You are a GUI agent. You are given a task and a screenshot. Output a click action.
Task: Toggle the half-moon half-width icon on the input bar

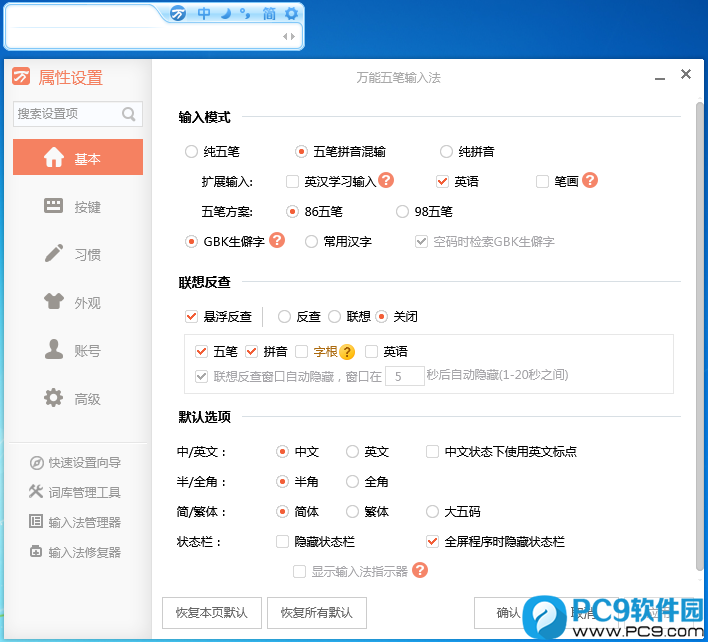coord(226,14)
